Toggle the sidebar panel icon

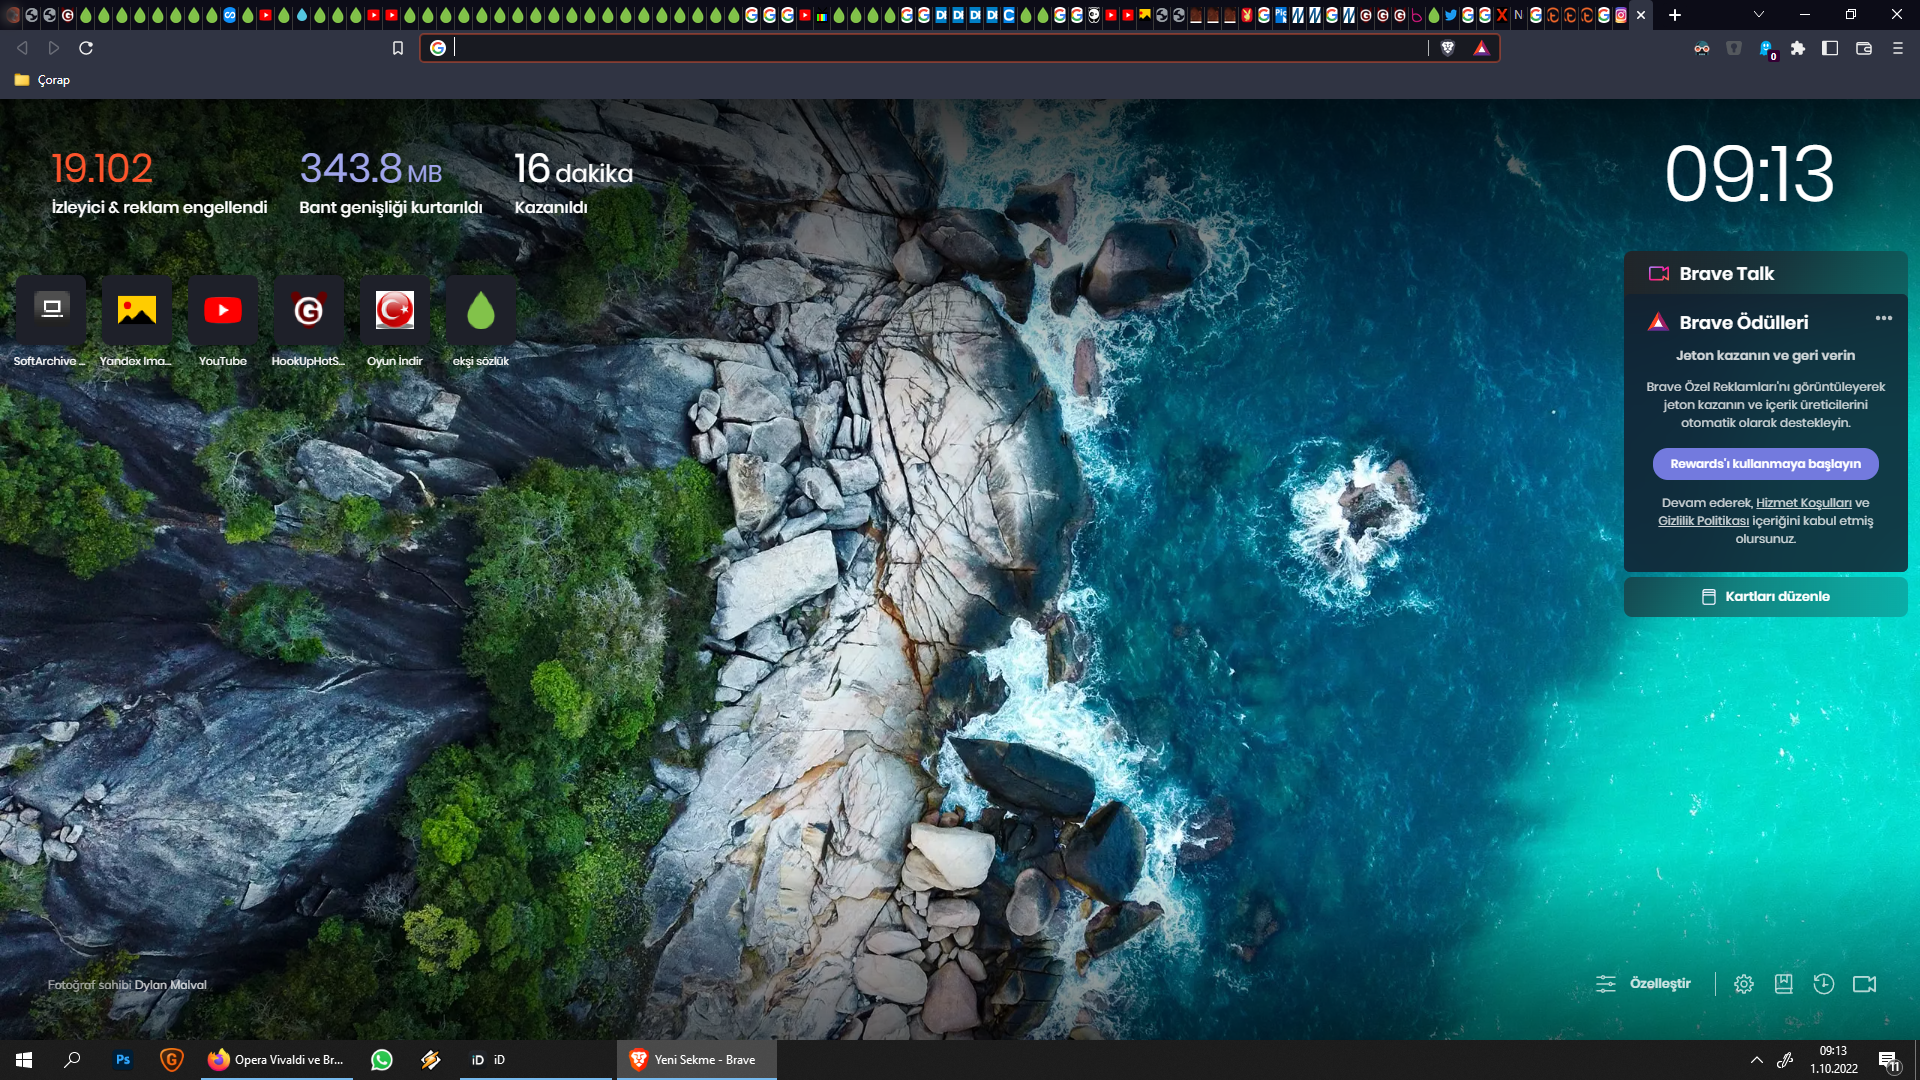[x=1830, y=48]
